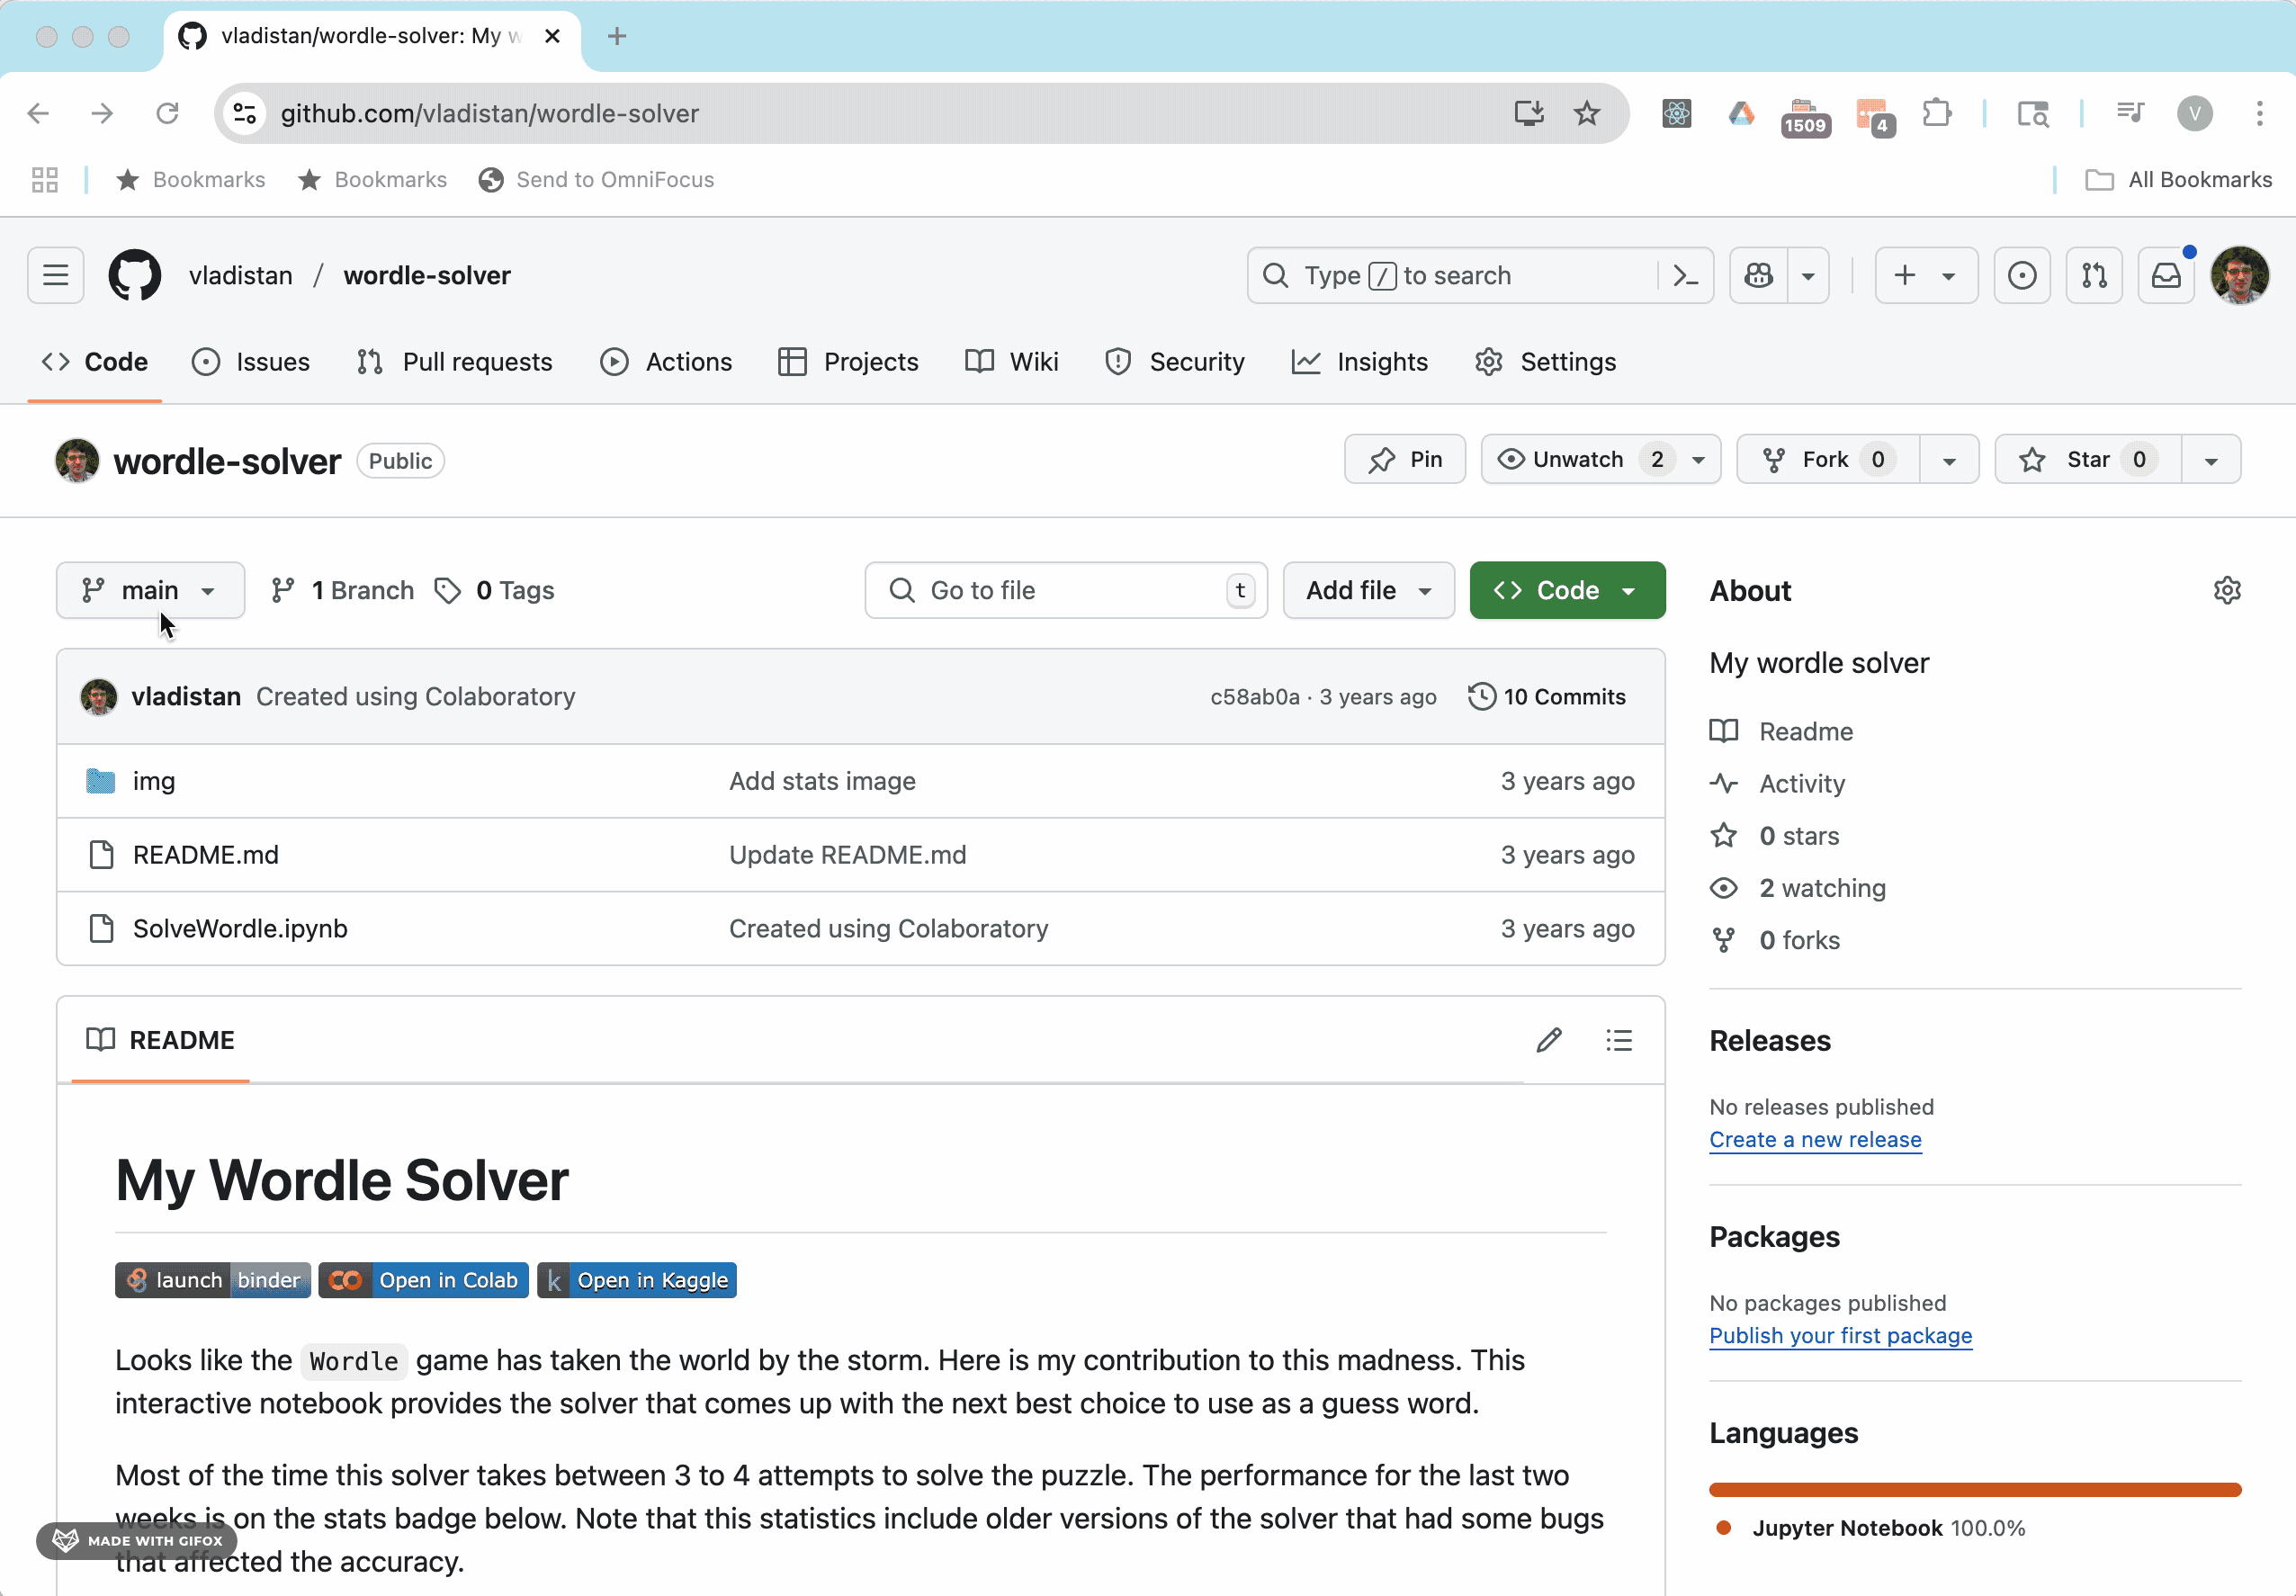Open the green Code dropdown

coord(1567,590)
